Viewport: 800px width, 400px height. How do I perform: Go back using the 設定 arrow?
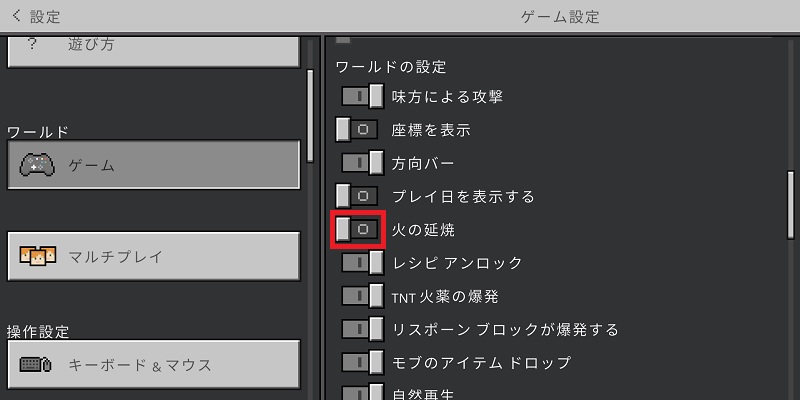click(x=16, y=16)
